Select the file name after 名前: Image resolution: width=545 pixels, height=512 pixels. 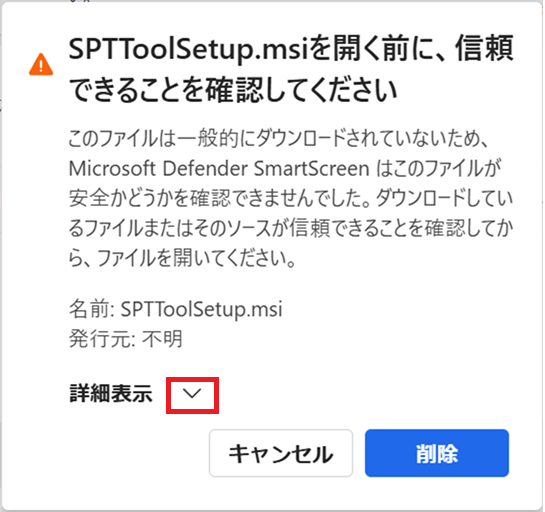[201, 309]
